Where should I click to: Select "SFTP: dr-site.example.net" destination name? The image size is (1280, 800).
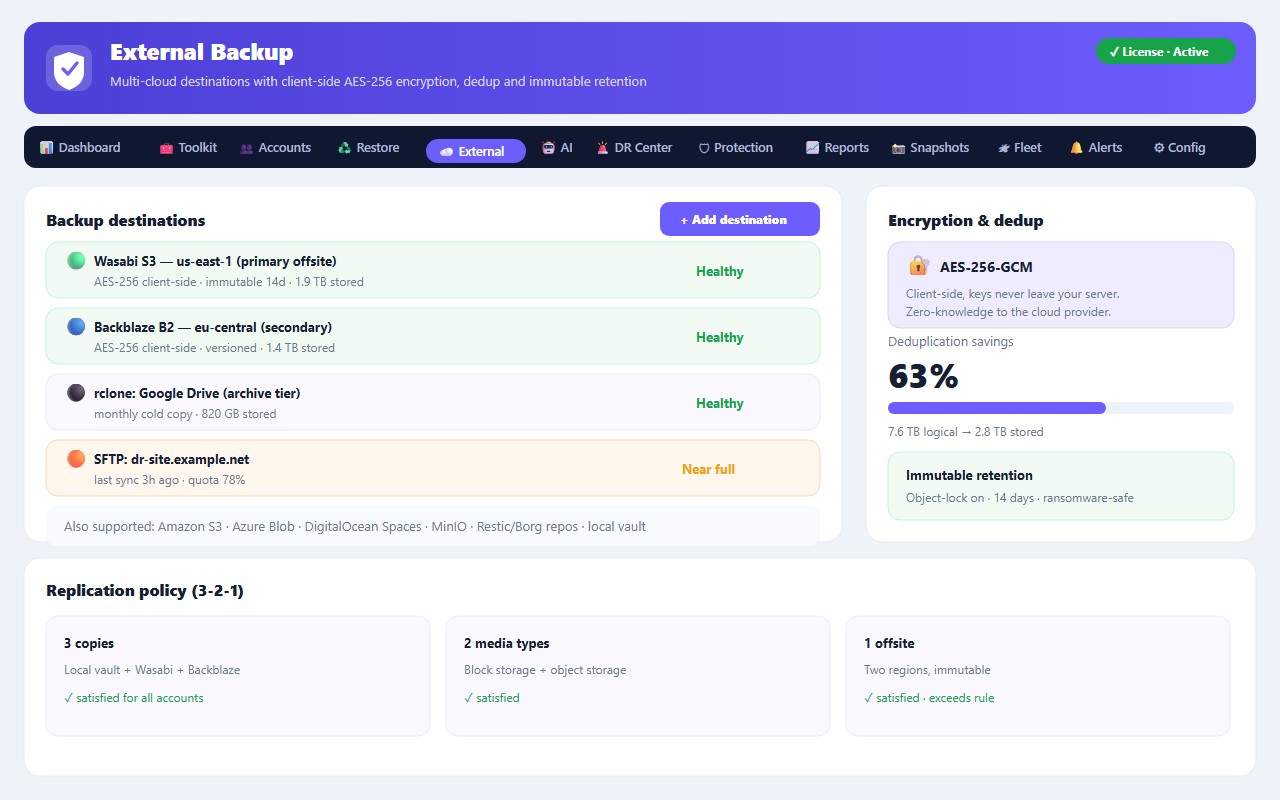[172, 459]
